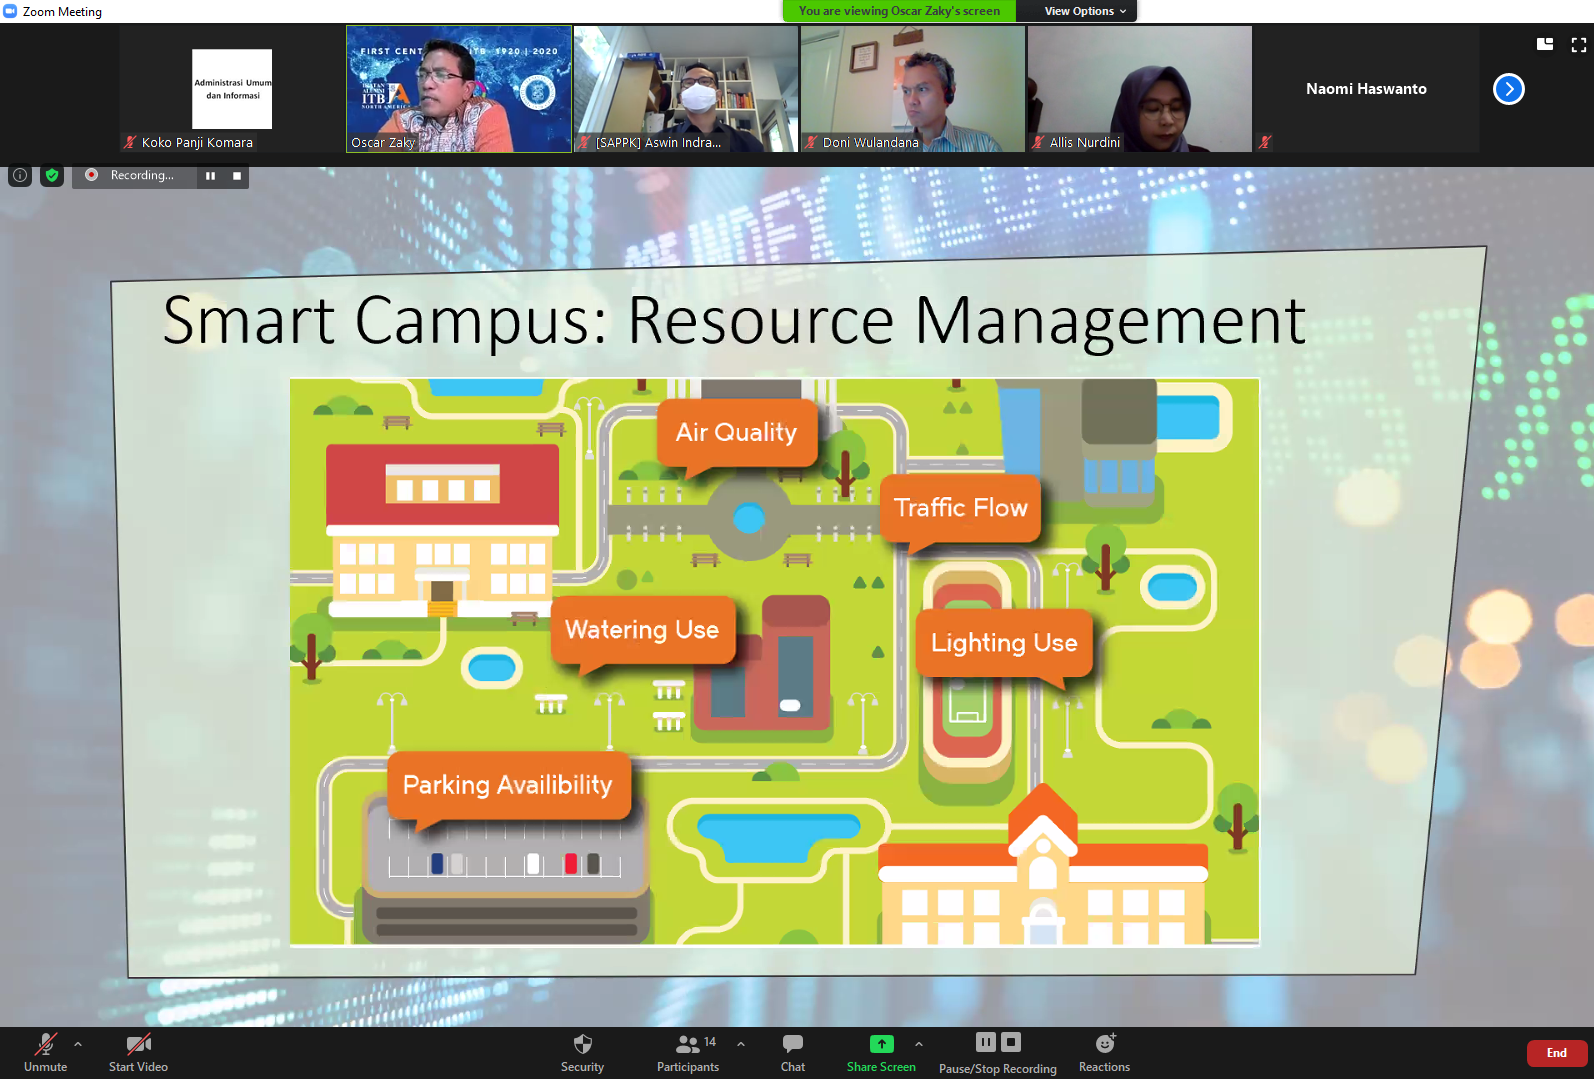Open the Participants panel
The width and height of the screenshot is (1594, 1079).
click(688, 1051)
